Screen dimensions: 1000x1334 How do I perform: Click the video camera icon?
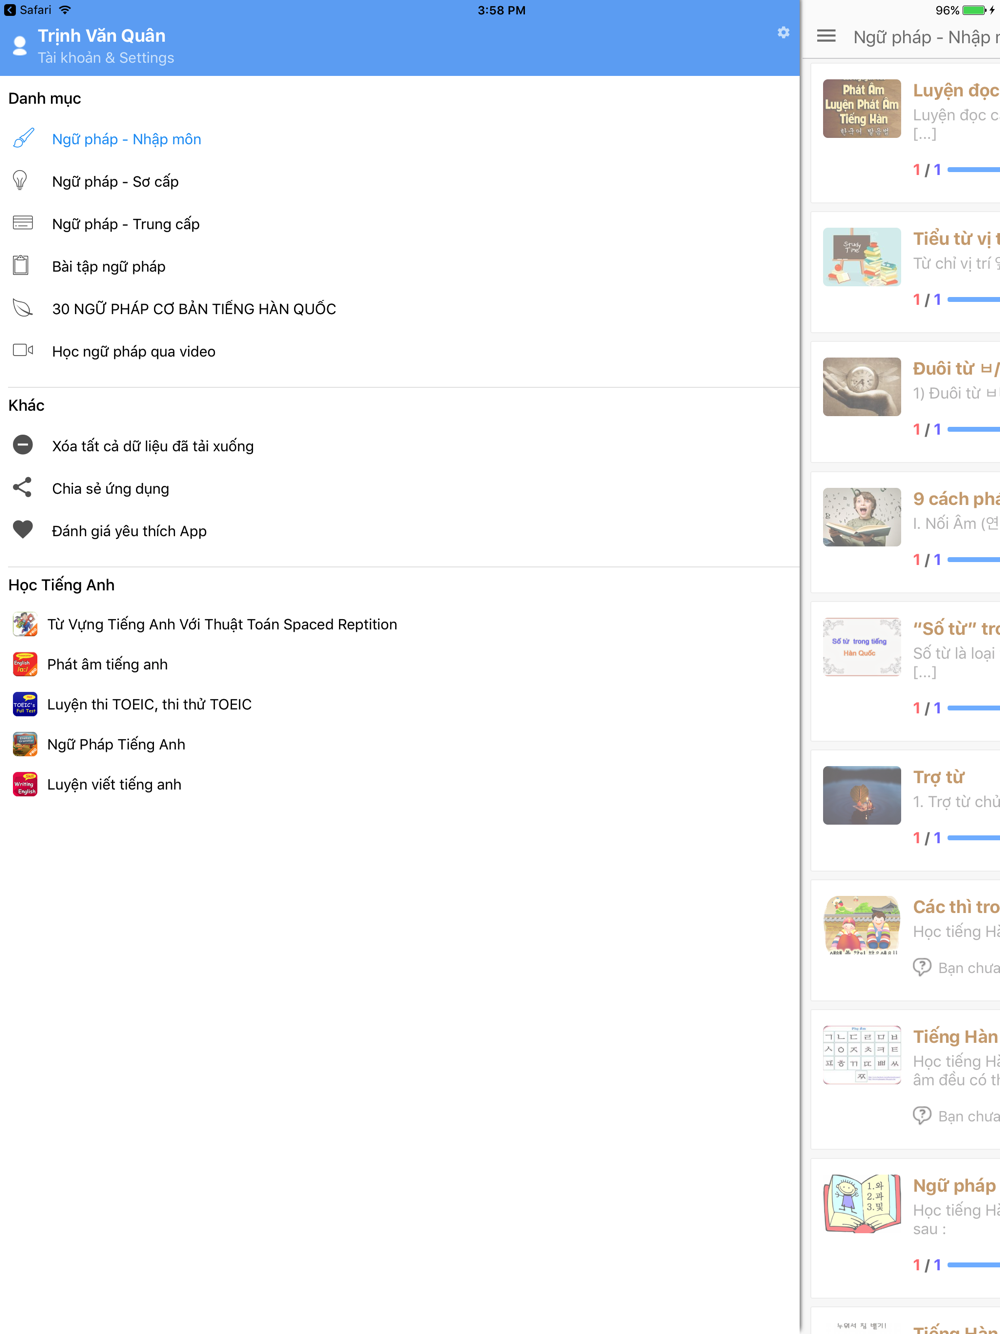23,350
